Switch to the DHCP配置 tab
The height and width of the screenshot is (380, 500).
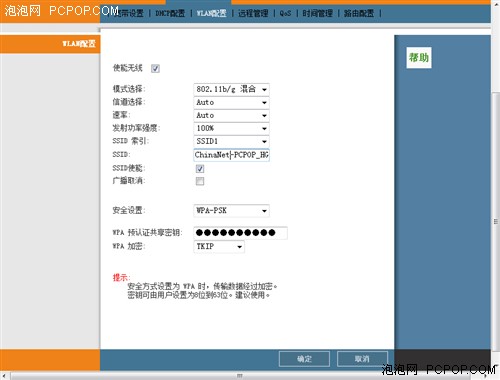170,13
